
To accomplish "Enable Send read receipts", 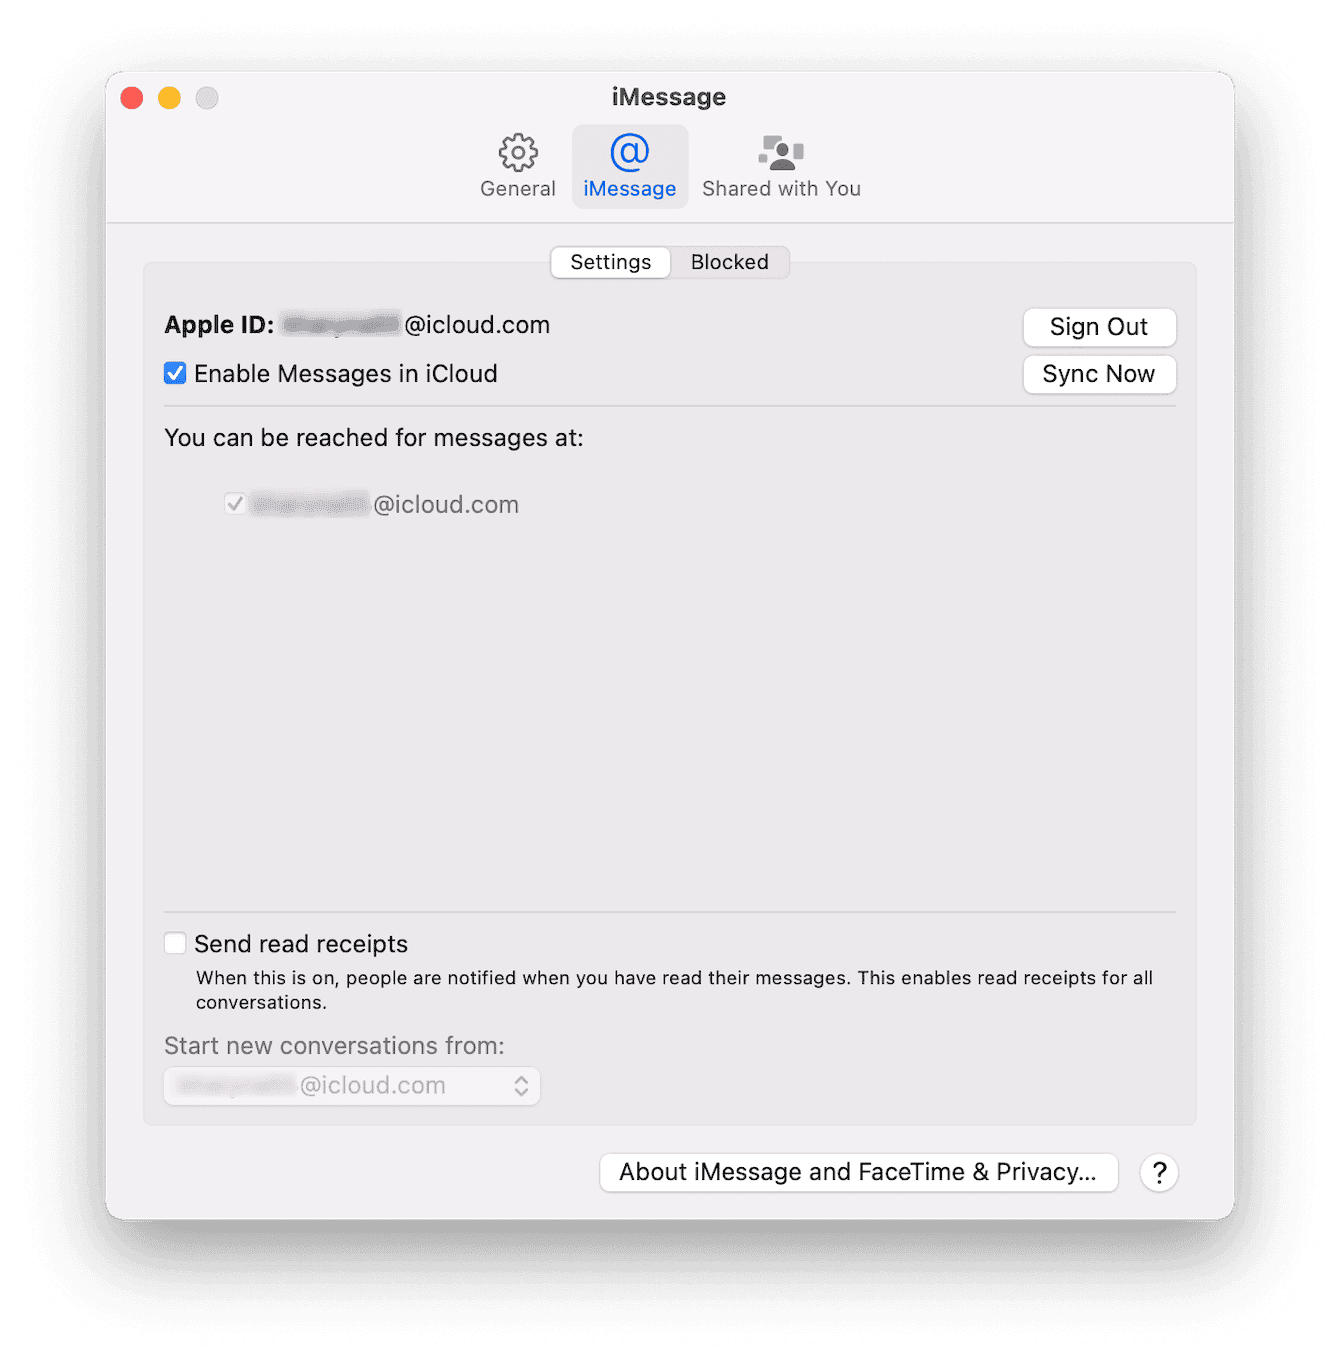I will 175,943.
